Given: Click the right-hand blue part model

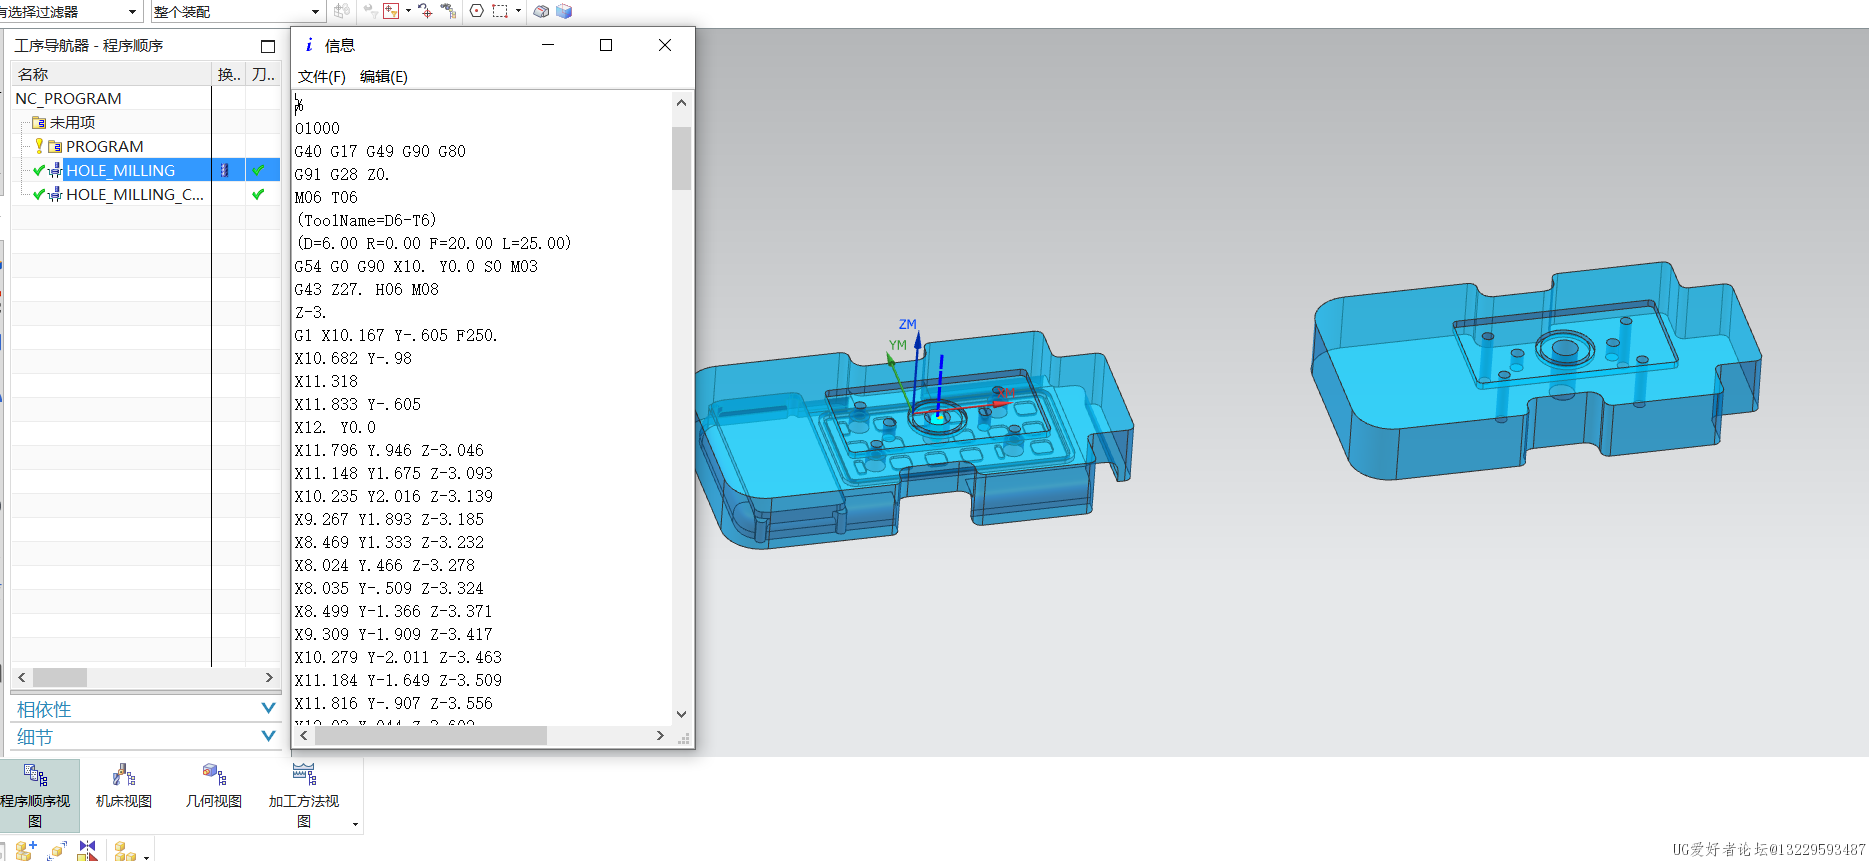Looking at the screenshot, I should point(1535,372).
